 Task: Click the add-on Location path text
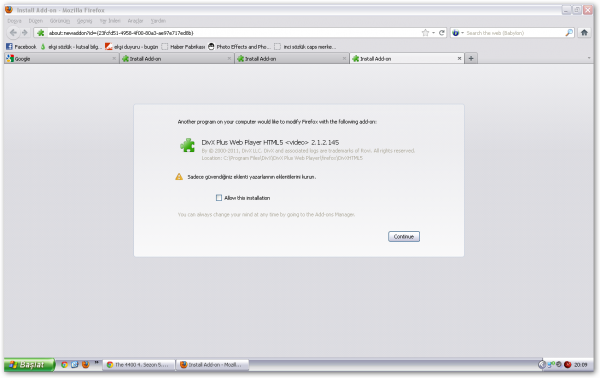tap(282, 158)
